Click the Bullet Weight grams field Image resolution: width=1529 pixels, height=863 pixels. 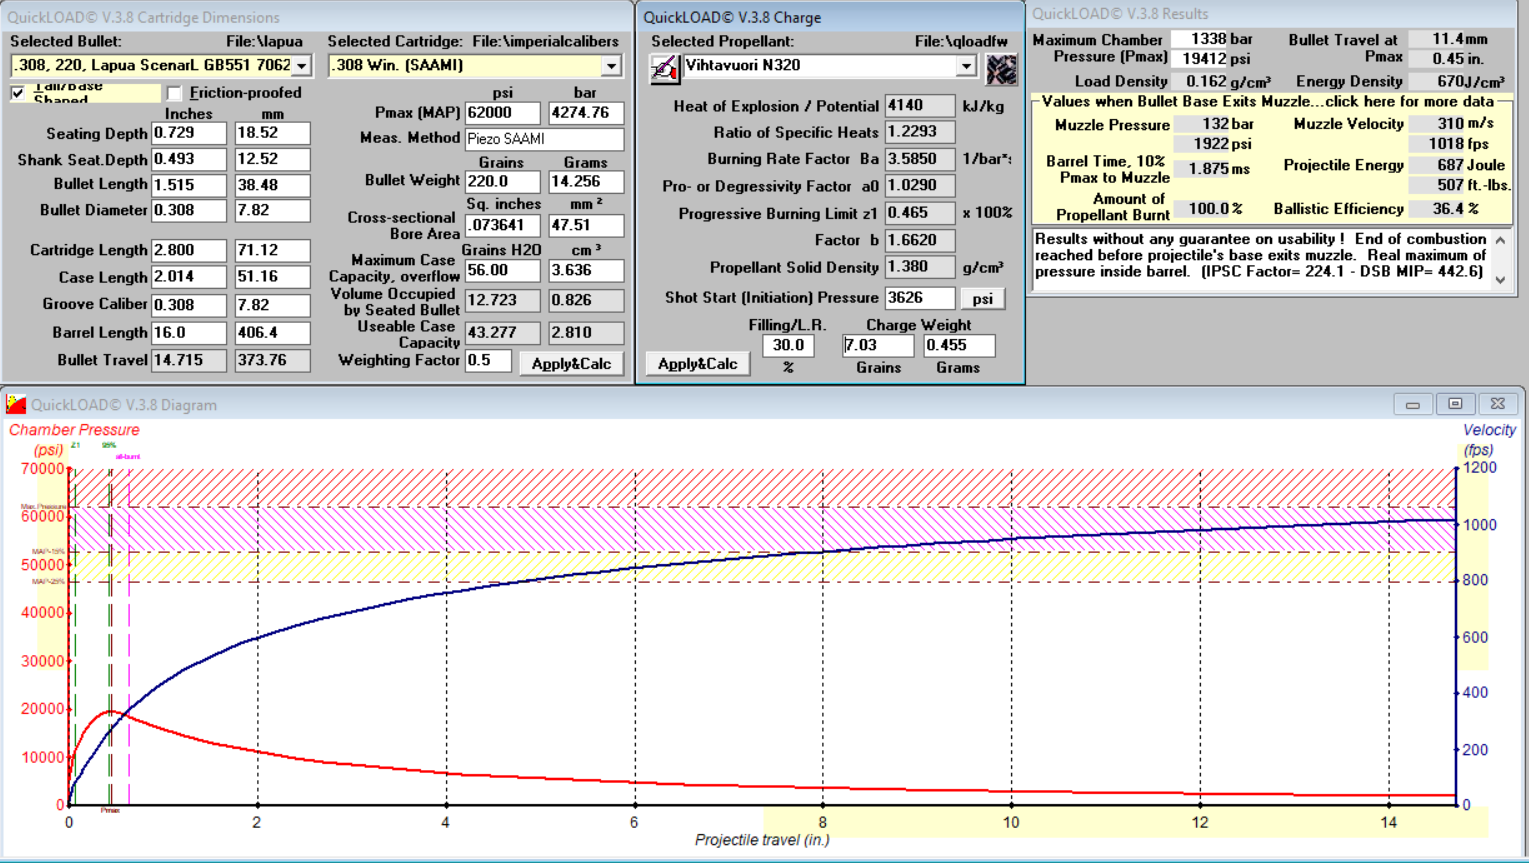[x=586, y=182]
